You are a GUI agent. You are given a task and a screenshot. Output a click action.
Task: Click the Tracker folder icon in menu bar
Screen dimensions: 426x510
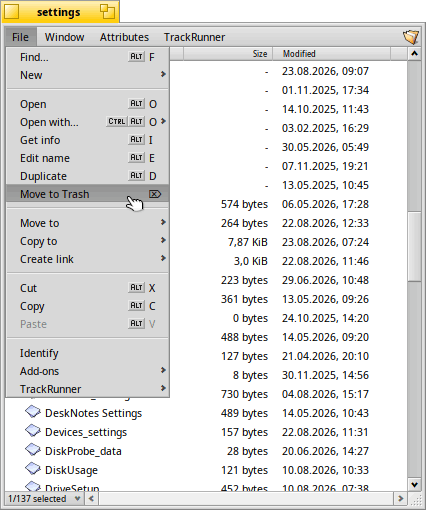(410, 37)
